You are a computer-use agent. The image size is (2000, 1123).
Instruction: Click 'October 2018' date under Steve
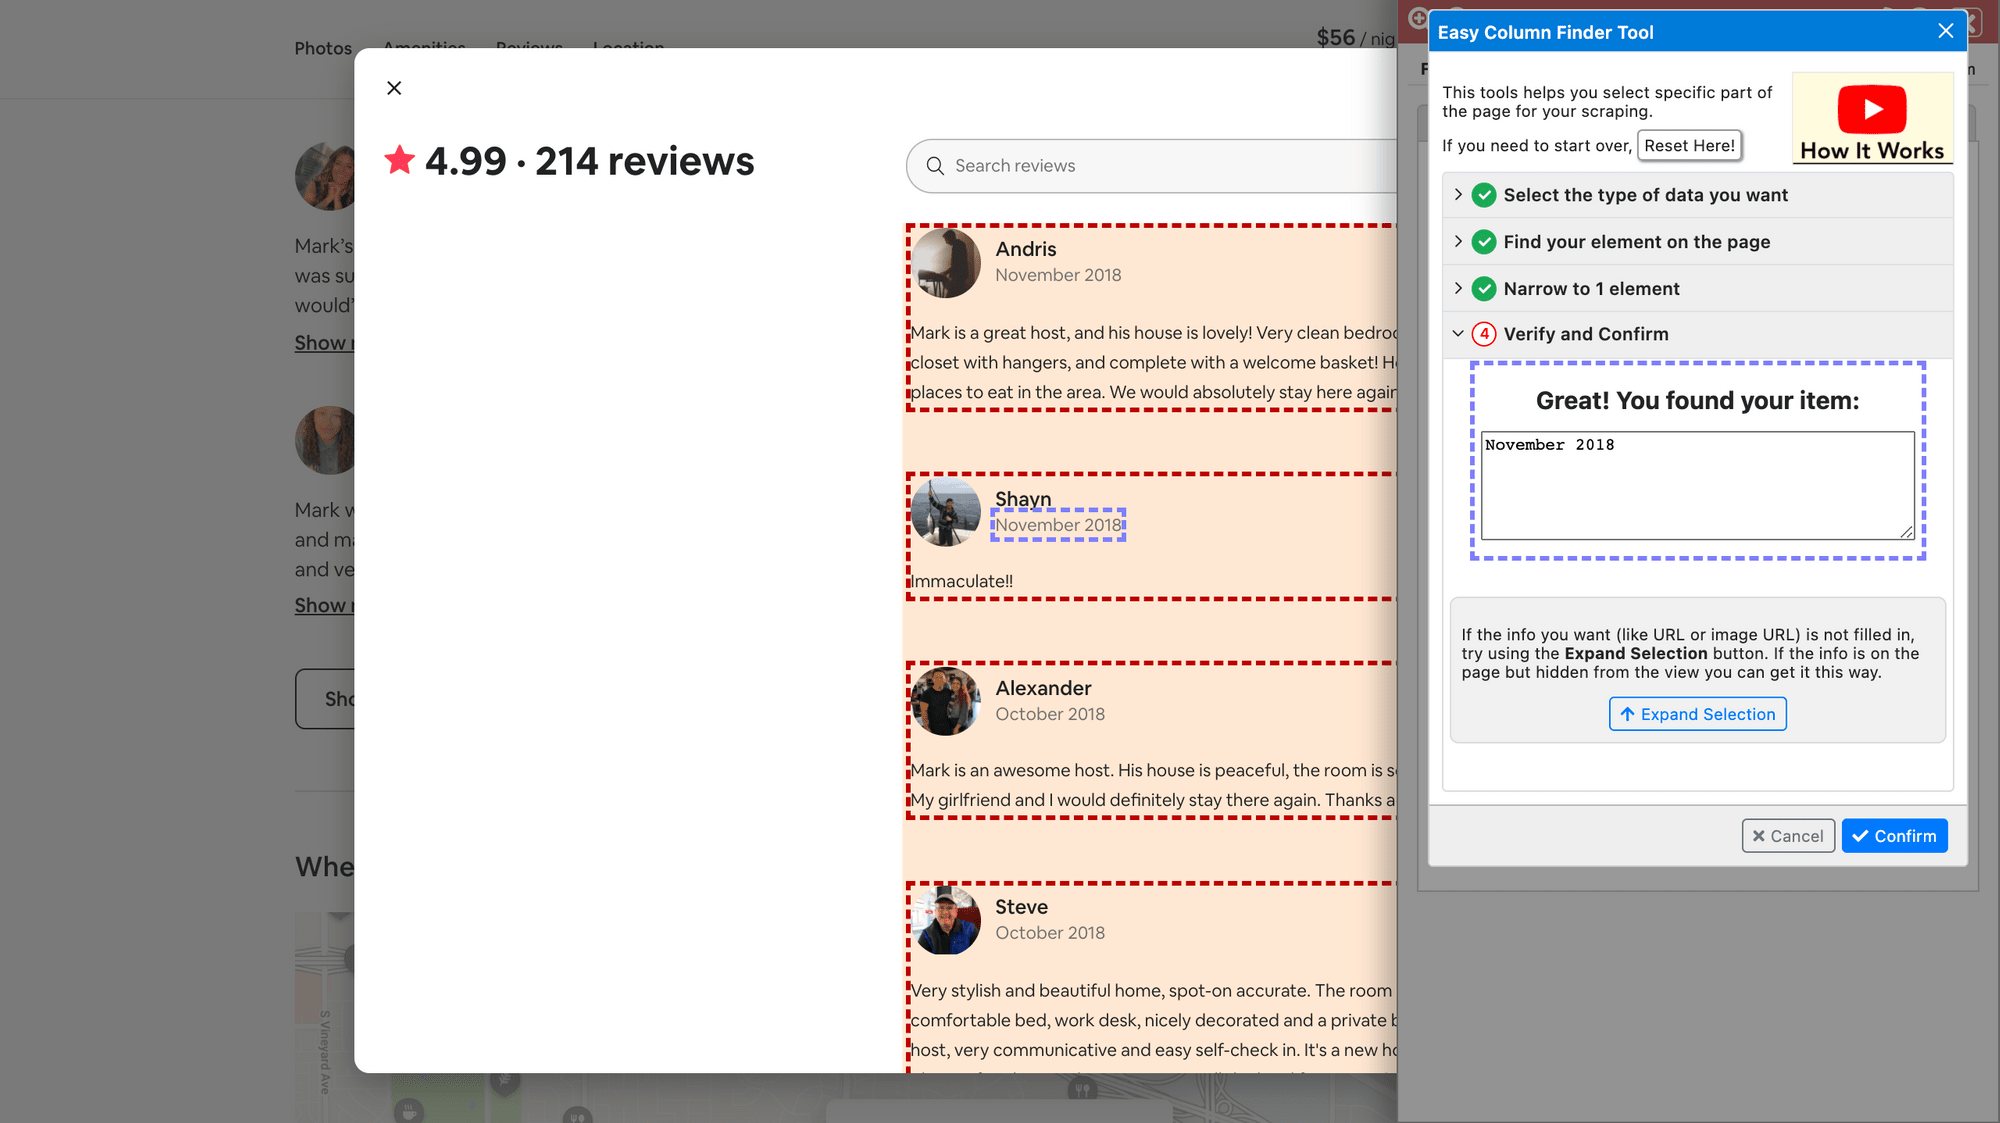click(x=1050, y=933)
